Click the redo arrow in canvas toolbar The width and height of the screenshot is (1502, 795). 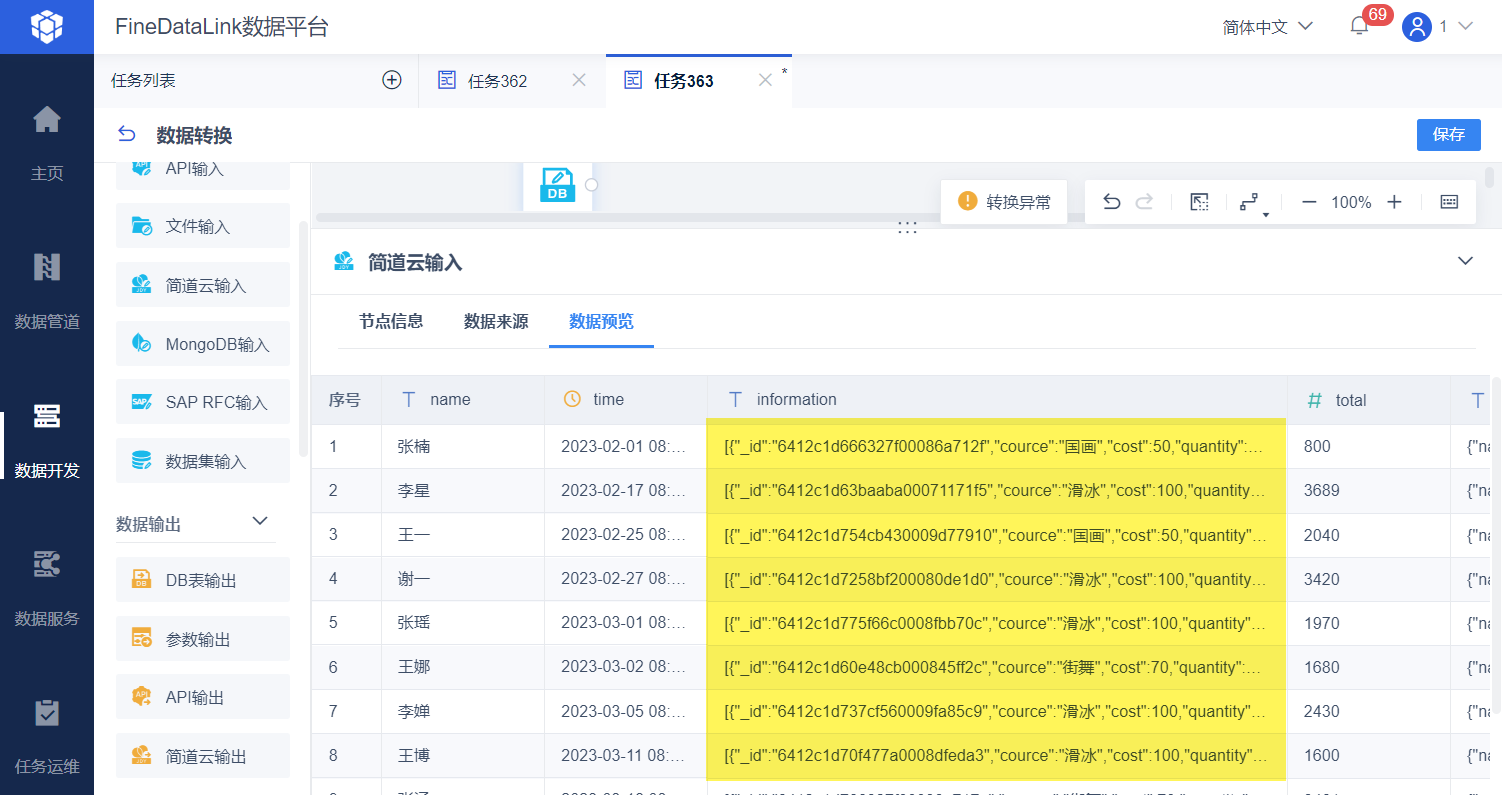(1144, 202)
